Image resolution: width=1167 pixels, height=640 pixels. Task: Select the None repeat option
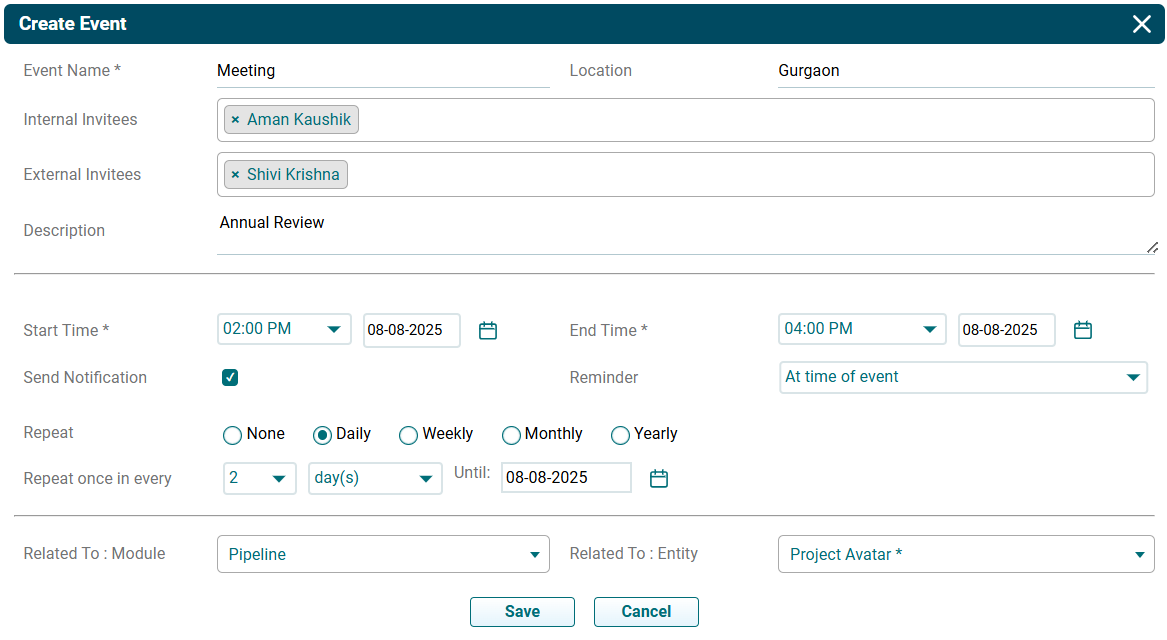(x=232, y=435)
